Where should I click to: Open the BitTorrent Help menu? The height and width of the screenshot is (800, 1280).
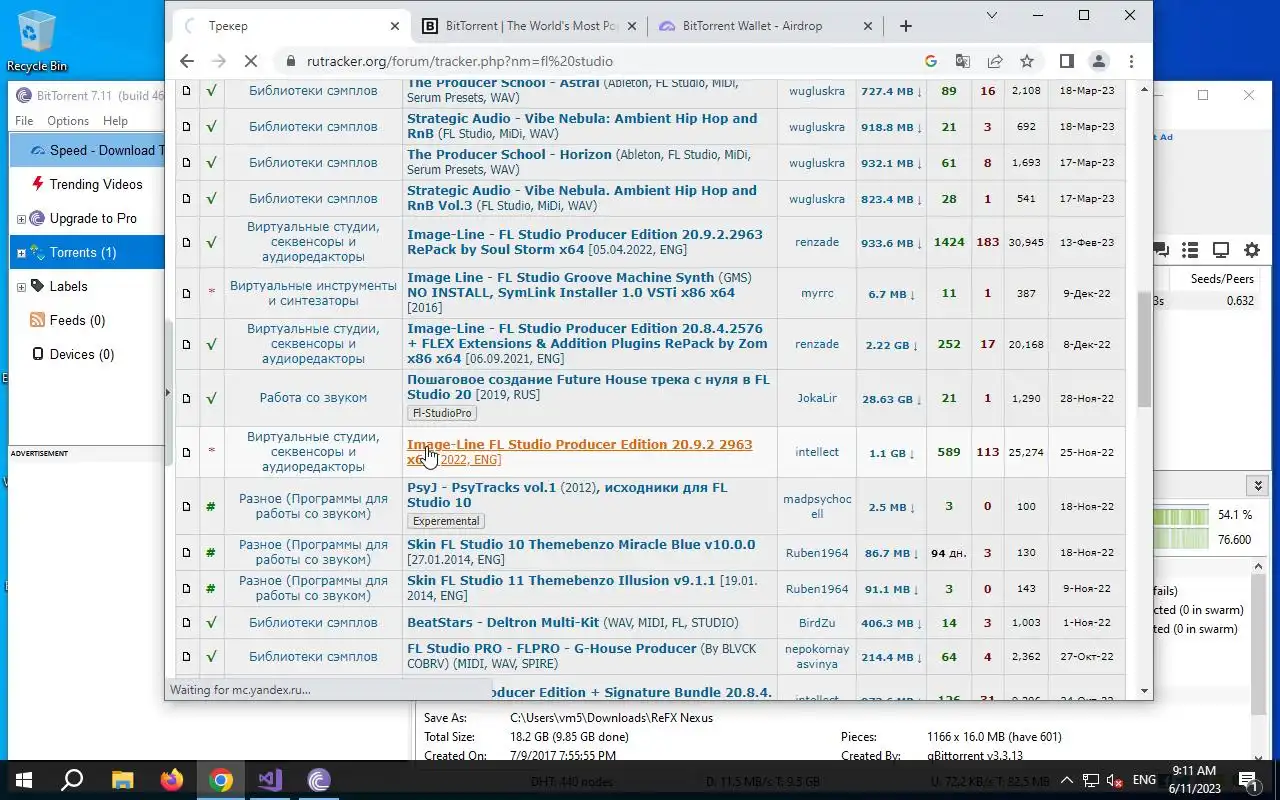coord(115,121)
